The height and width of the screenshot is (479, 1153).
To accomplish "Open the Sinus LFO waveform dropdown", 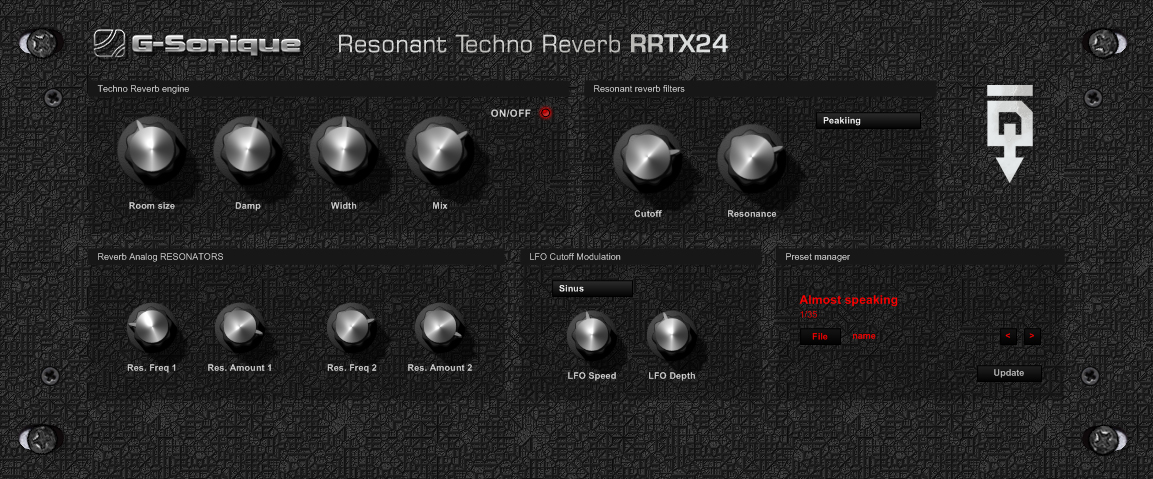I will point(591,289).
